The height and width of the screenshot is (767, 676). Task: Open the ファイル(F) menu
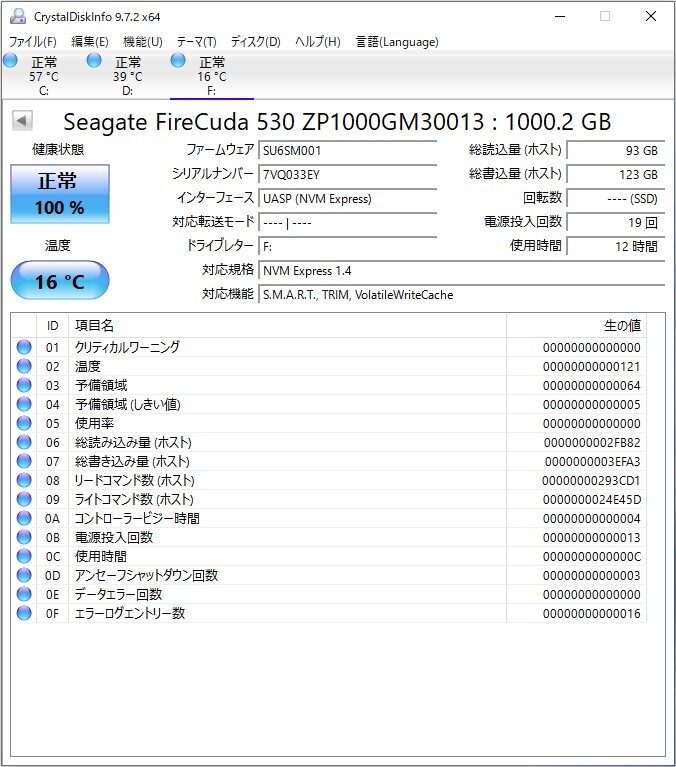(x=33, y=42)
